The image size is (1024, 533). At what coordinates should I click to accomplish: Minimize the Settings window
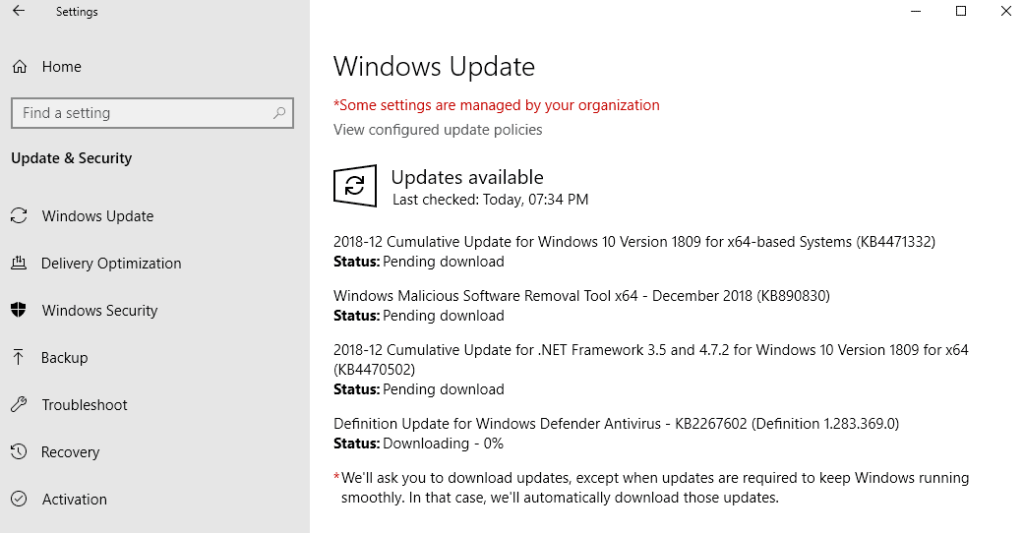click(x=916, y=11)
